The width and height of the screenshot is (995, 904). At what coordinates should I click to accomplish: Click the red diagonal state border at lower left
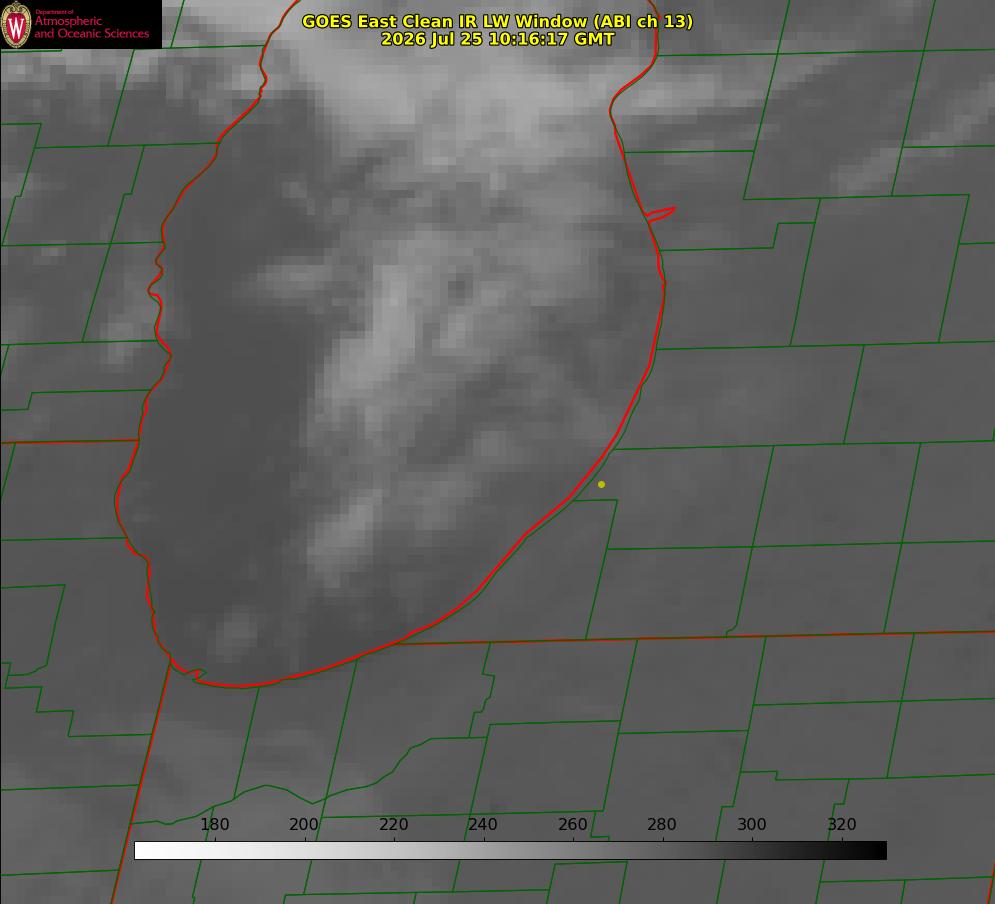pyautogui.click(x=143, y=780)
